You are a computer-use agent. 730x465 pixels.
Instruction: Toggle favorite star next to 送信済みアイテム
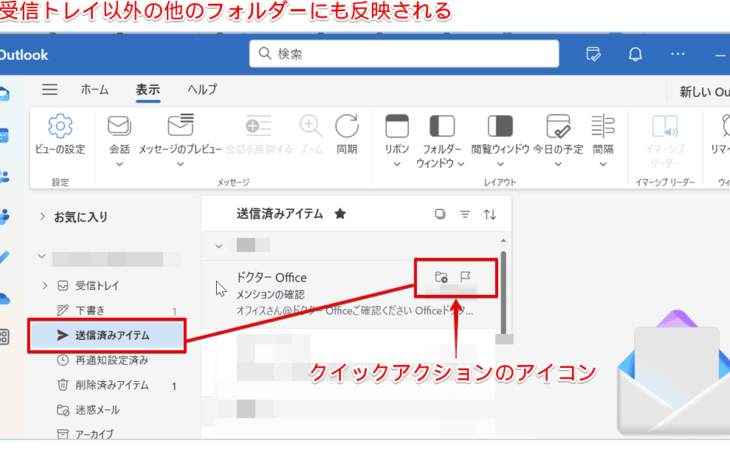(x=340, y=213)
